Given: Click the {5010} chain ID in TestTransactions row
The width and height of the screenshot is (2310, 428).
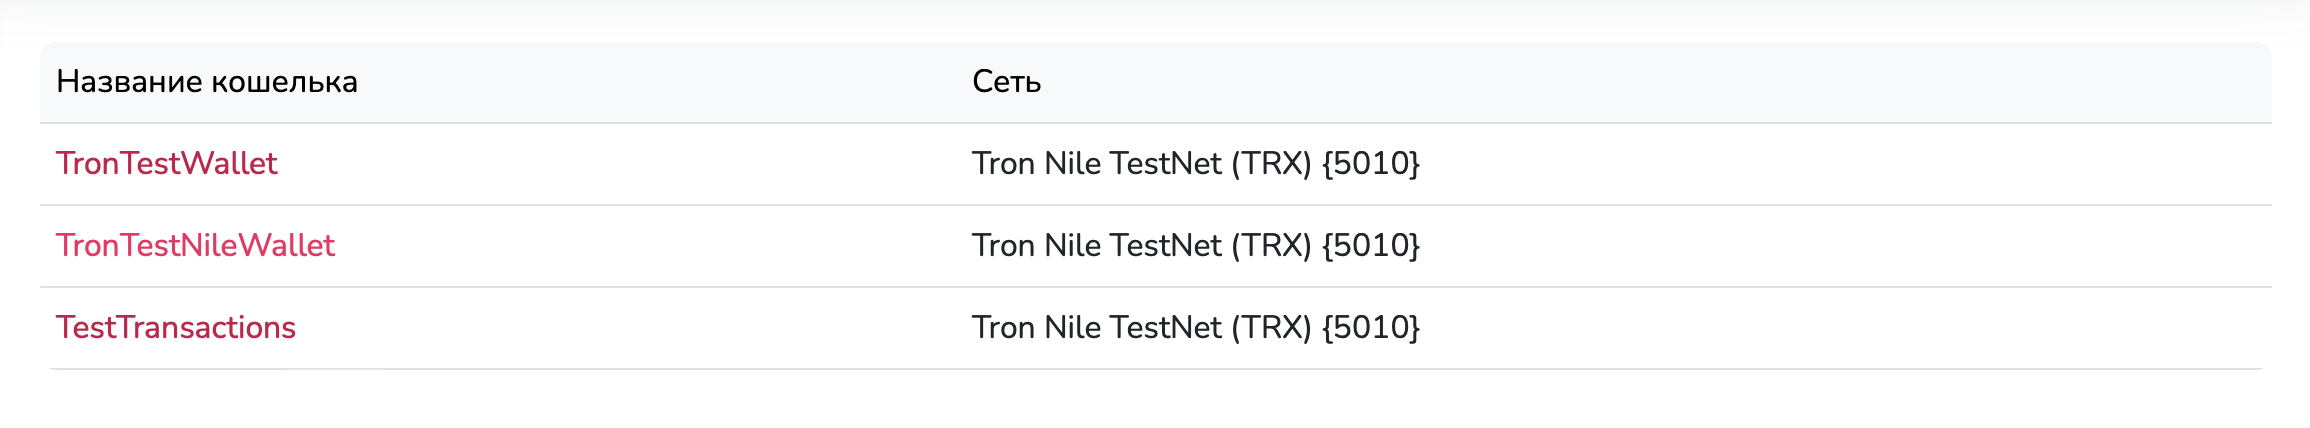Looking at the screenshot, I should click(x=1370, y=328).
